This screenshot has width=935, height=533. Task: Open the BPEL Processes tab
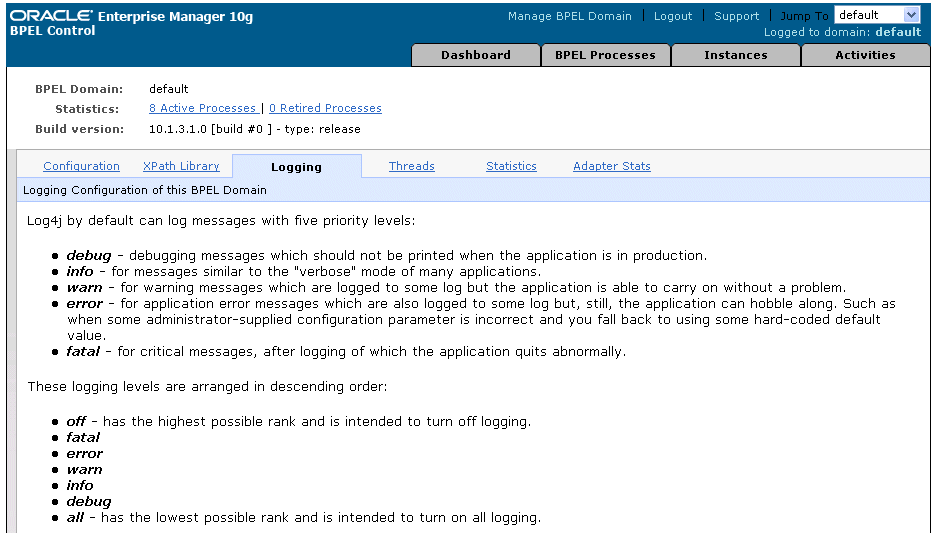(x=605, y=55)
